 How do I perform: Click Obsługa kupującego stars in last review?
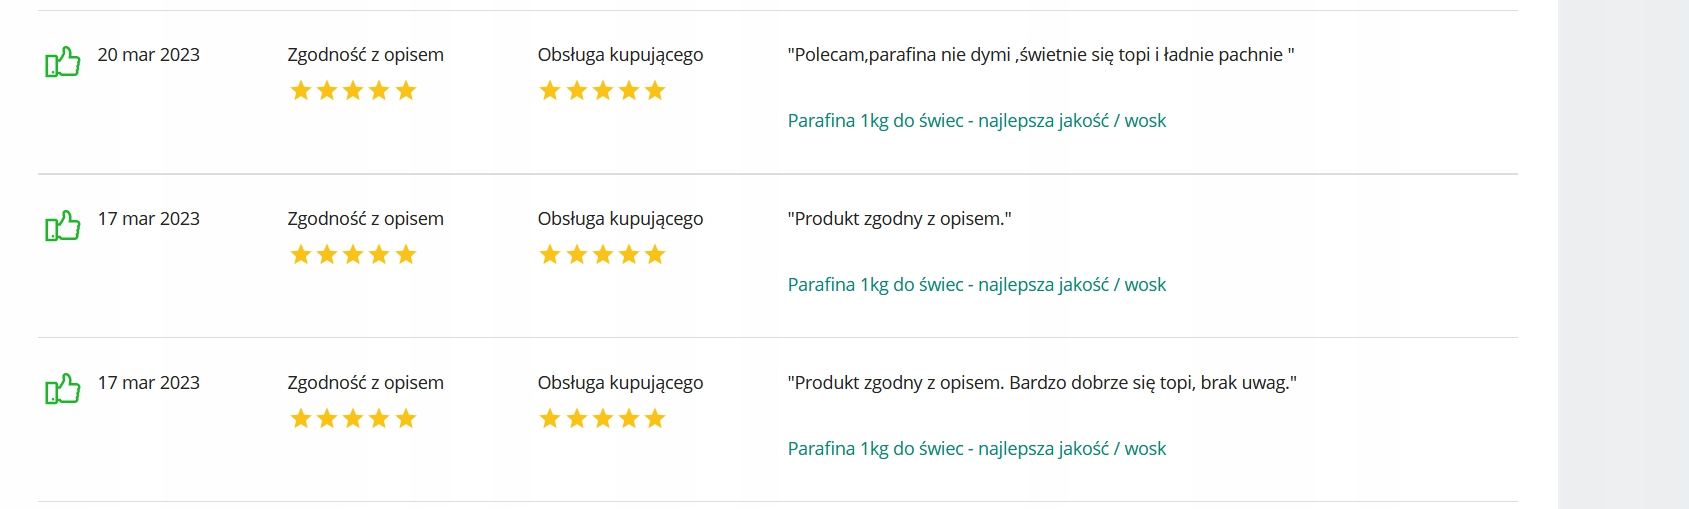602,419
